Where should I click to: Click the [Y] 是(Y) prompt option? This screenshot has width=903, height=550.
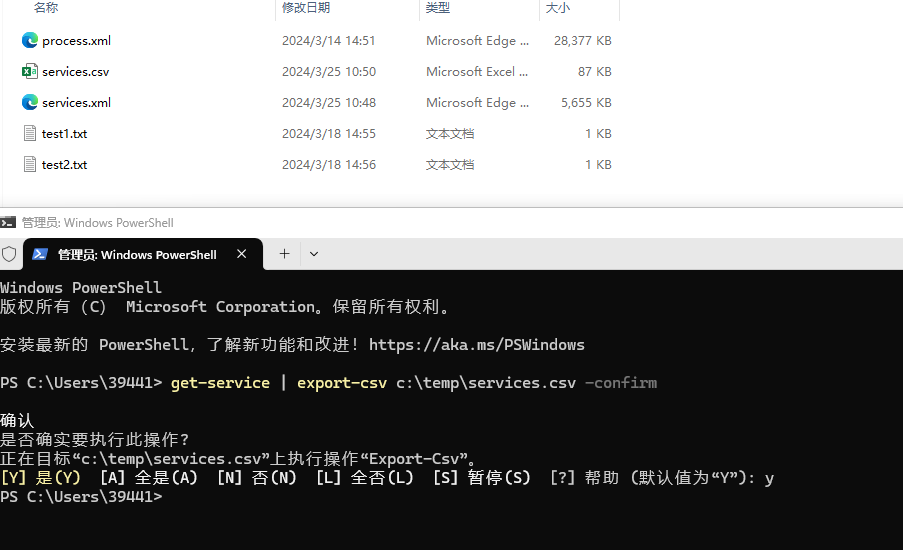pos(41,477)
